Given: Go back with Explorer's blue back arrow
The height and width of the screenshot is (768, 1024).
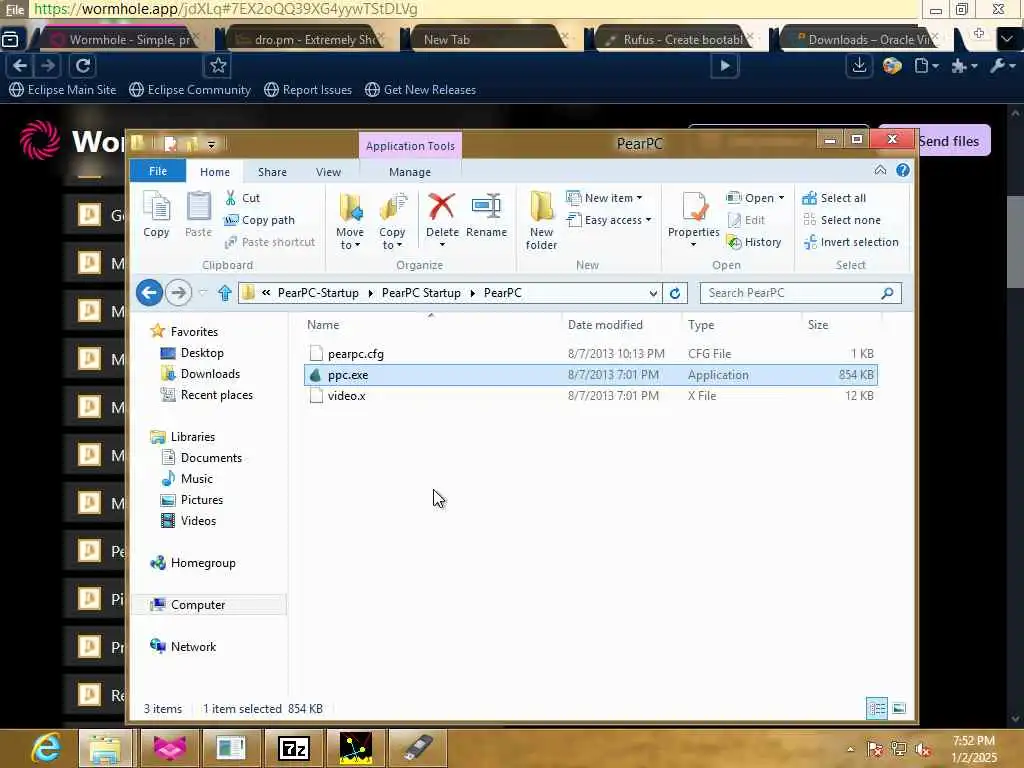Looking at the screenshot, I should point(150,293).
